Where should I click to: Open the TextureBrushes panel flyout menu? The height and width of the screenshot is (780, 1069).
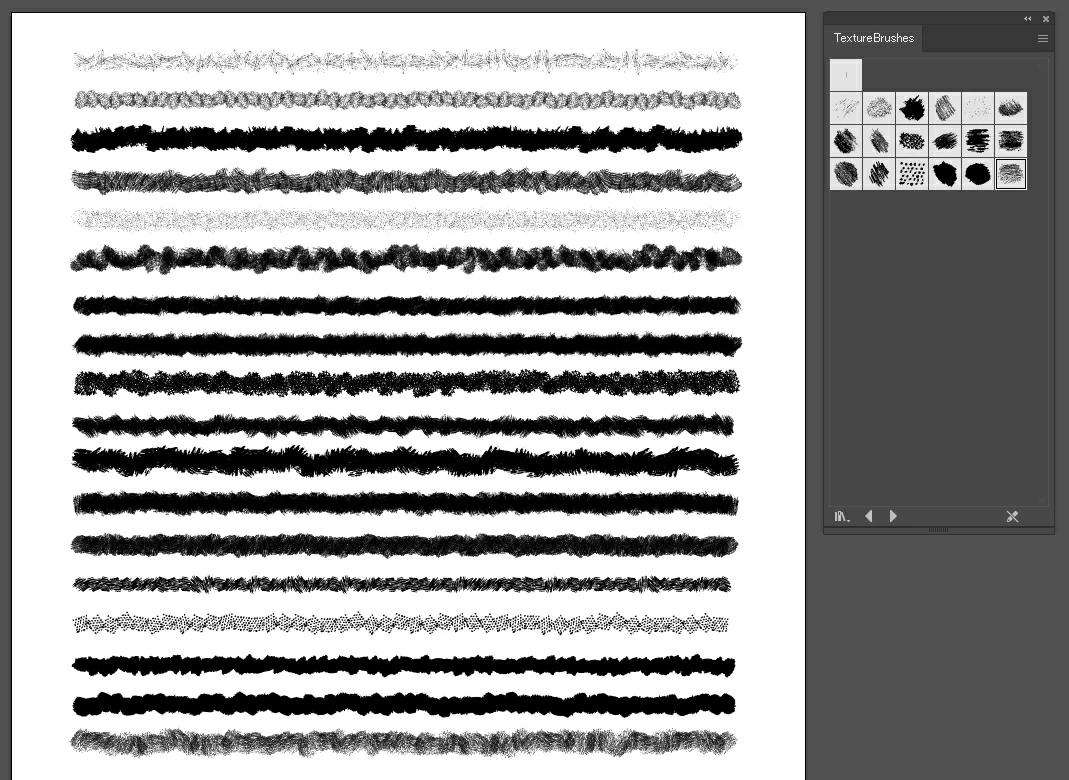1043,38
